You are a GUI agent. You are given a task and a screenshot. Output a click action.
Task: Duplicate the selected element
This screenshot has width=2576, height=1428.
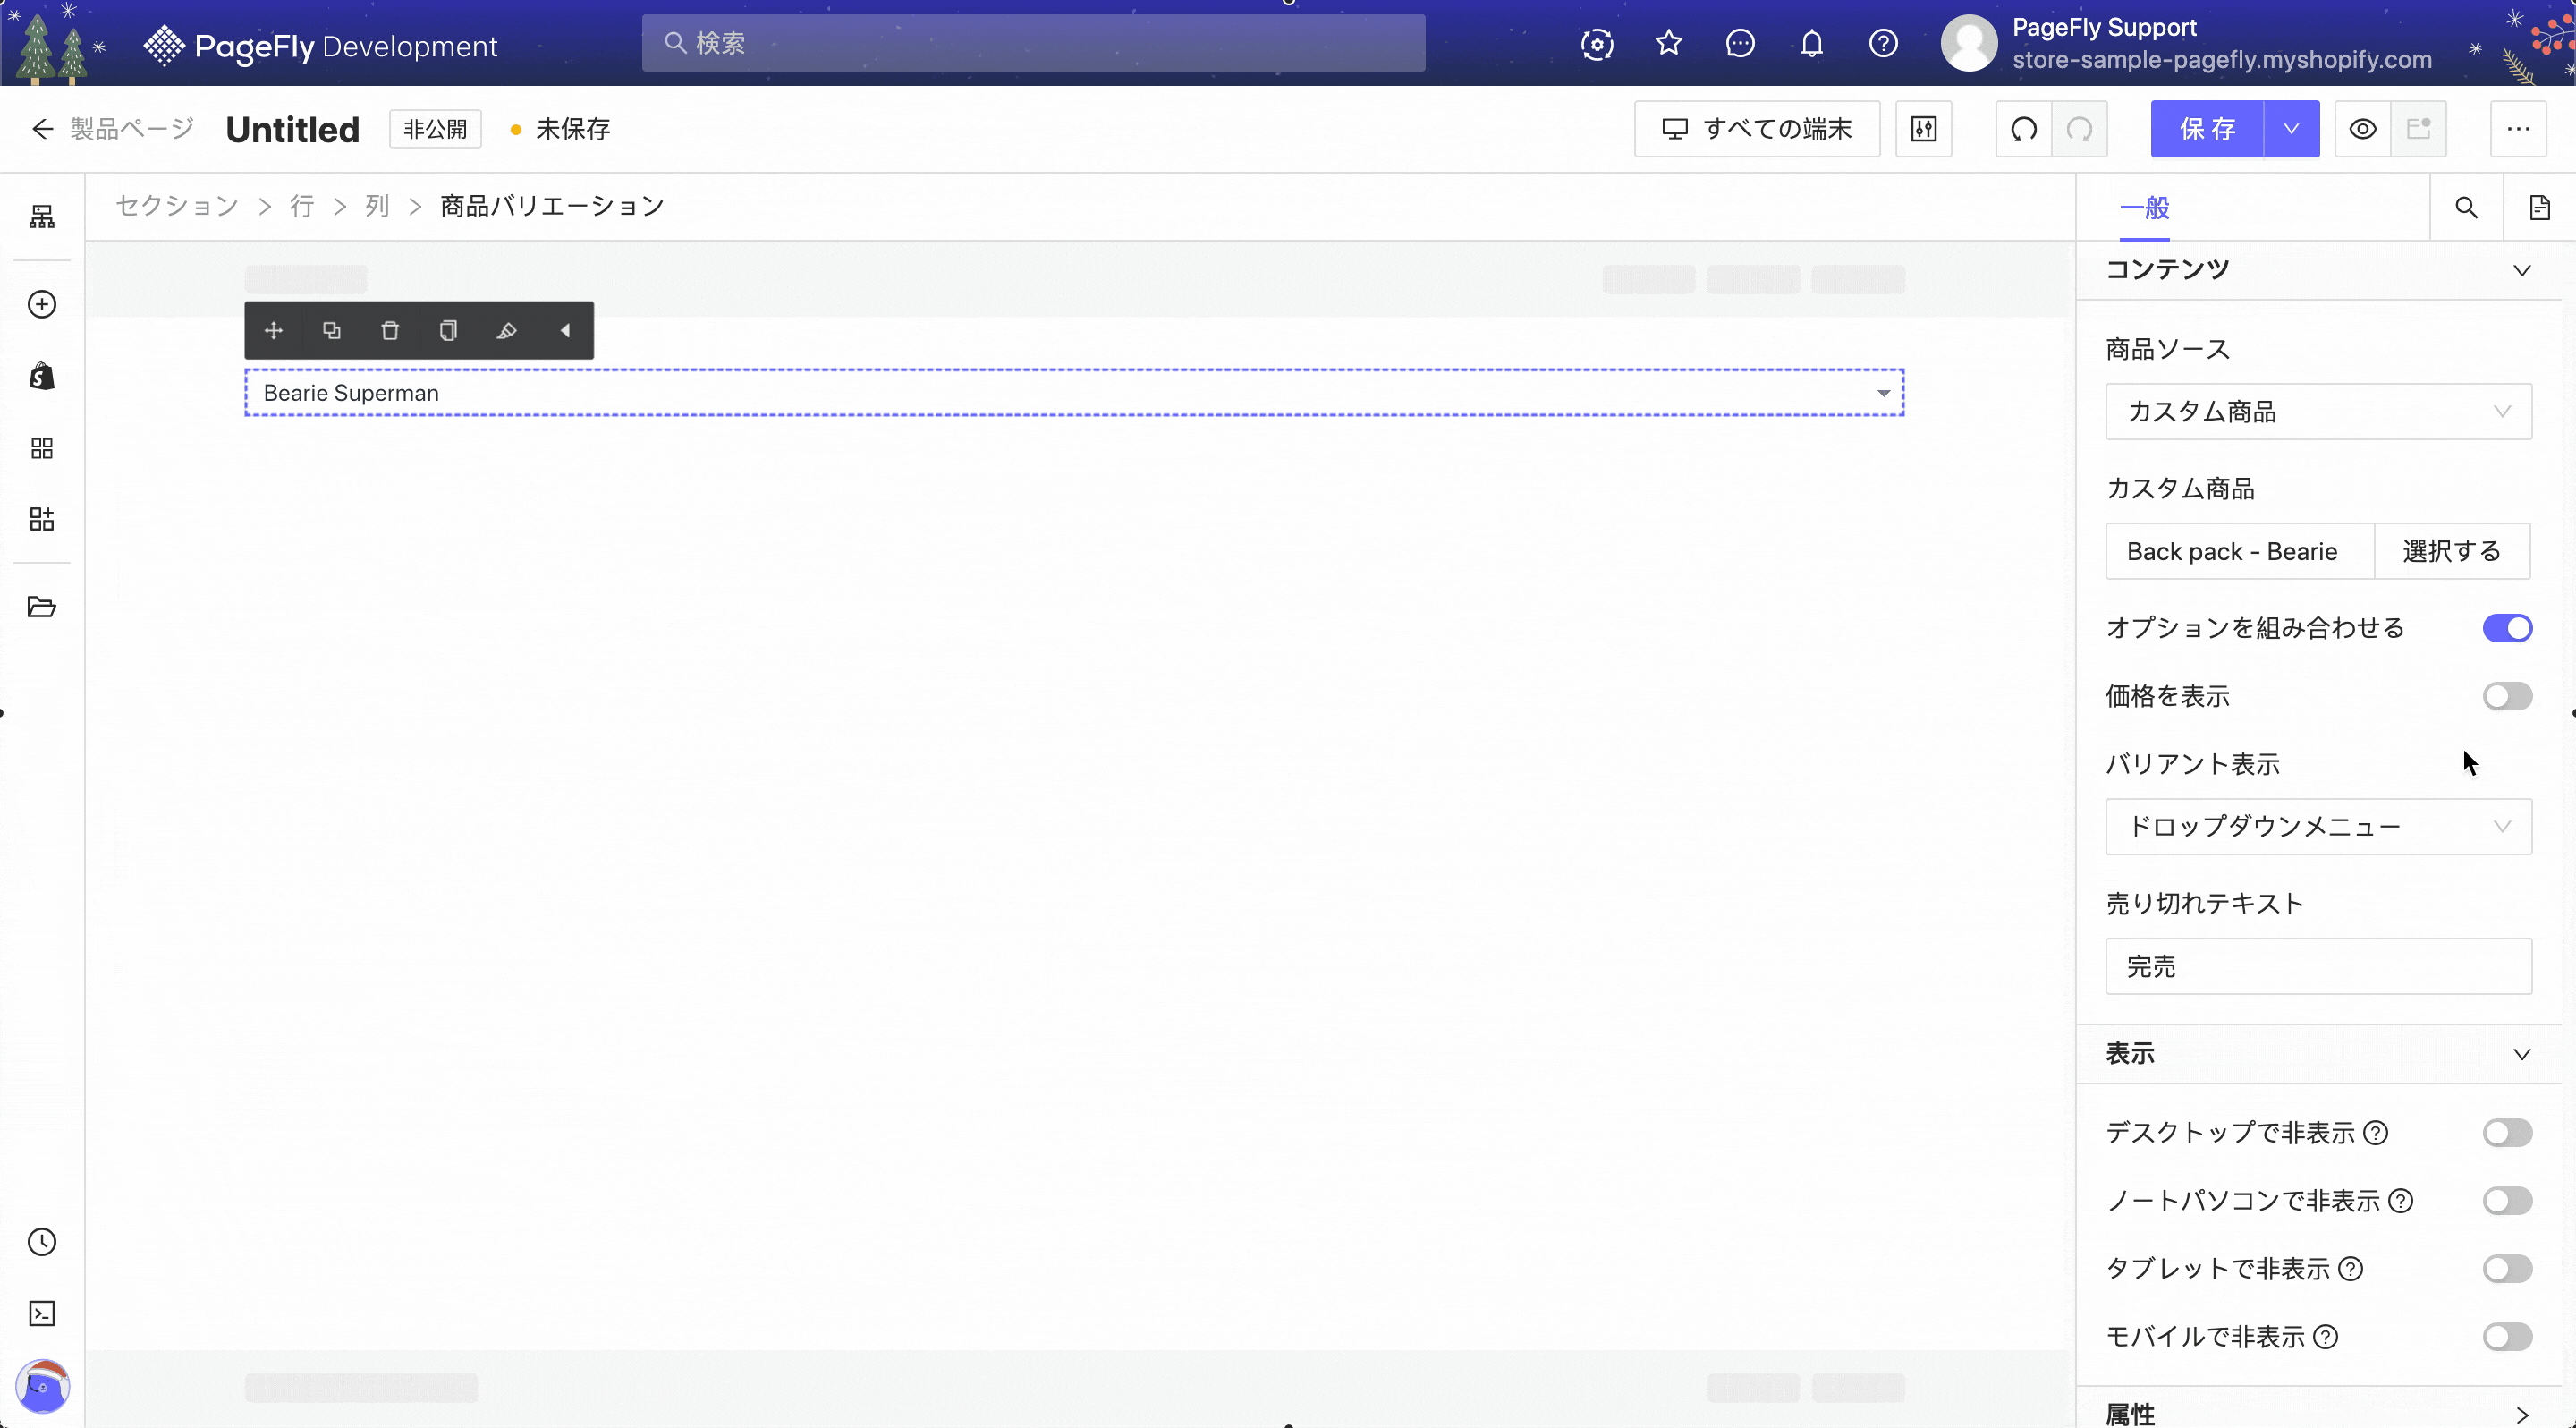[x=332, y=330]
